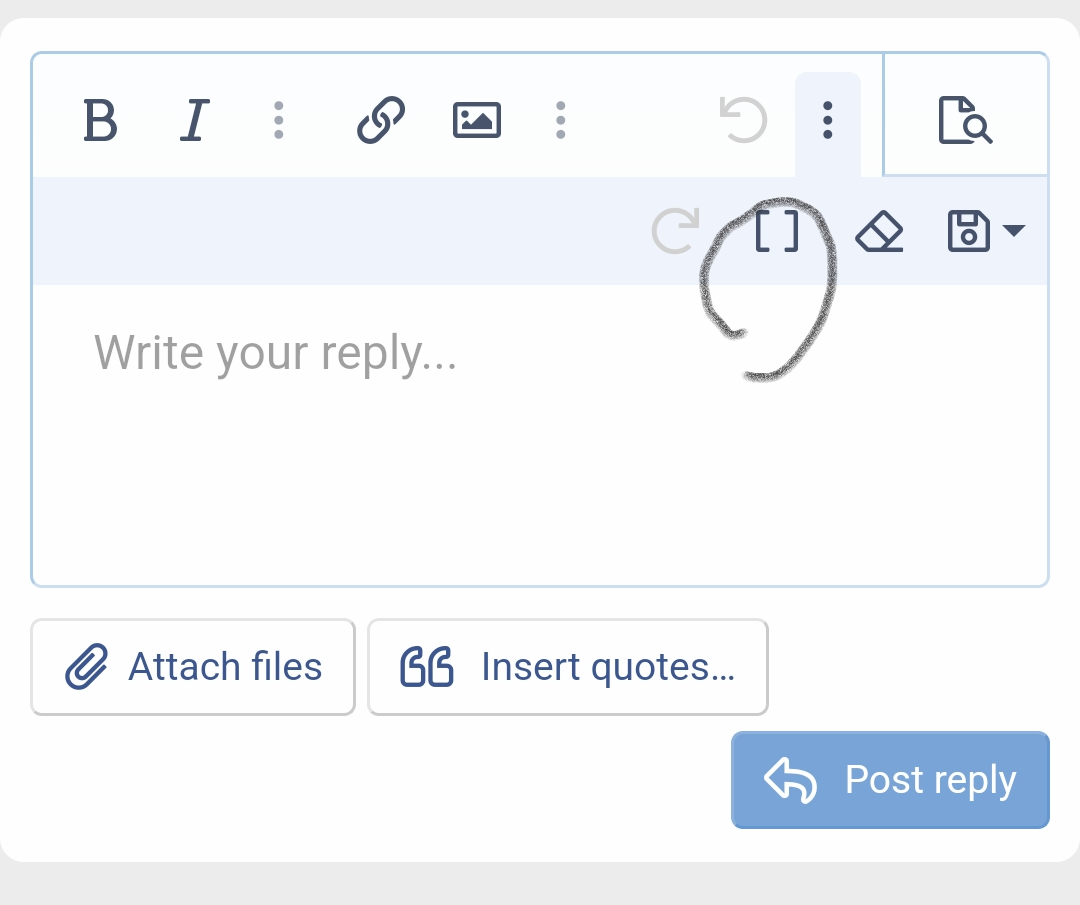1080x905 pixels.
Task: Submit with the Post reply button
Action: coord(891,780)
